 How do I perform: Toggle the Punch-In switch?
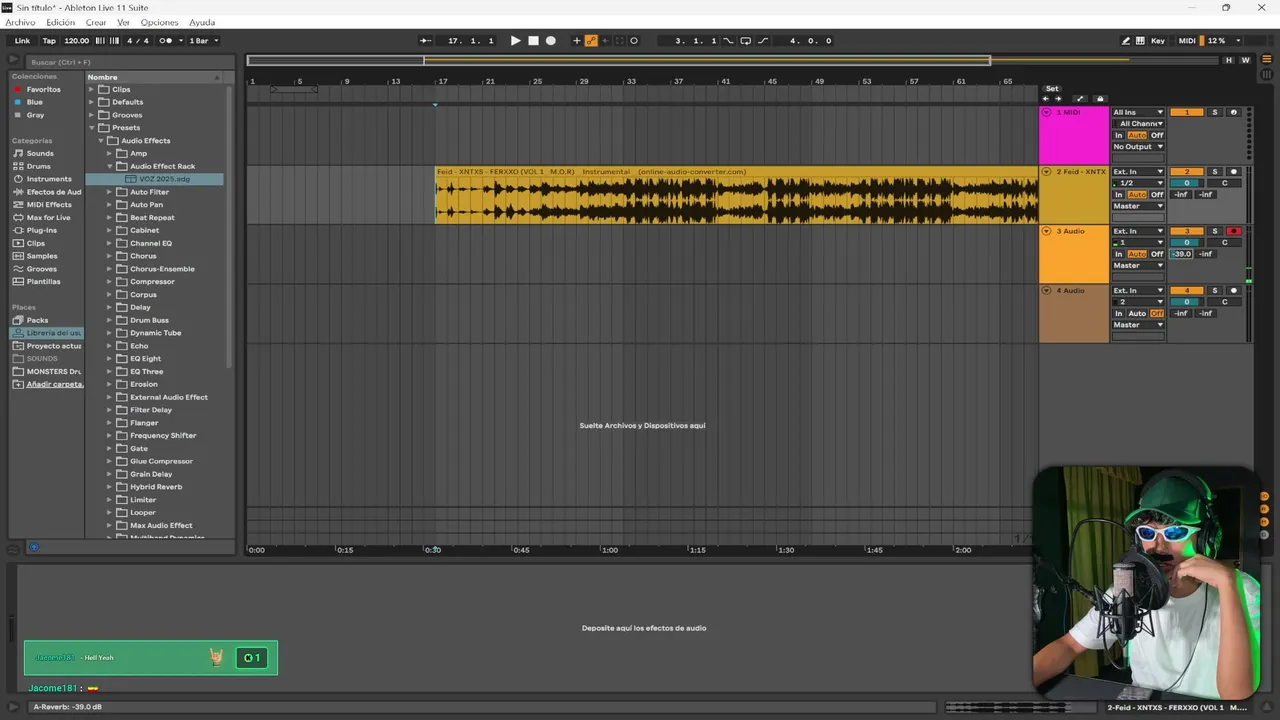coord(728,41)
